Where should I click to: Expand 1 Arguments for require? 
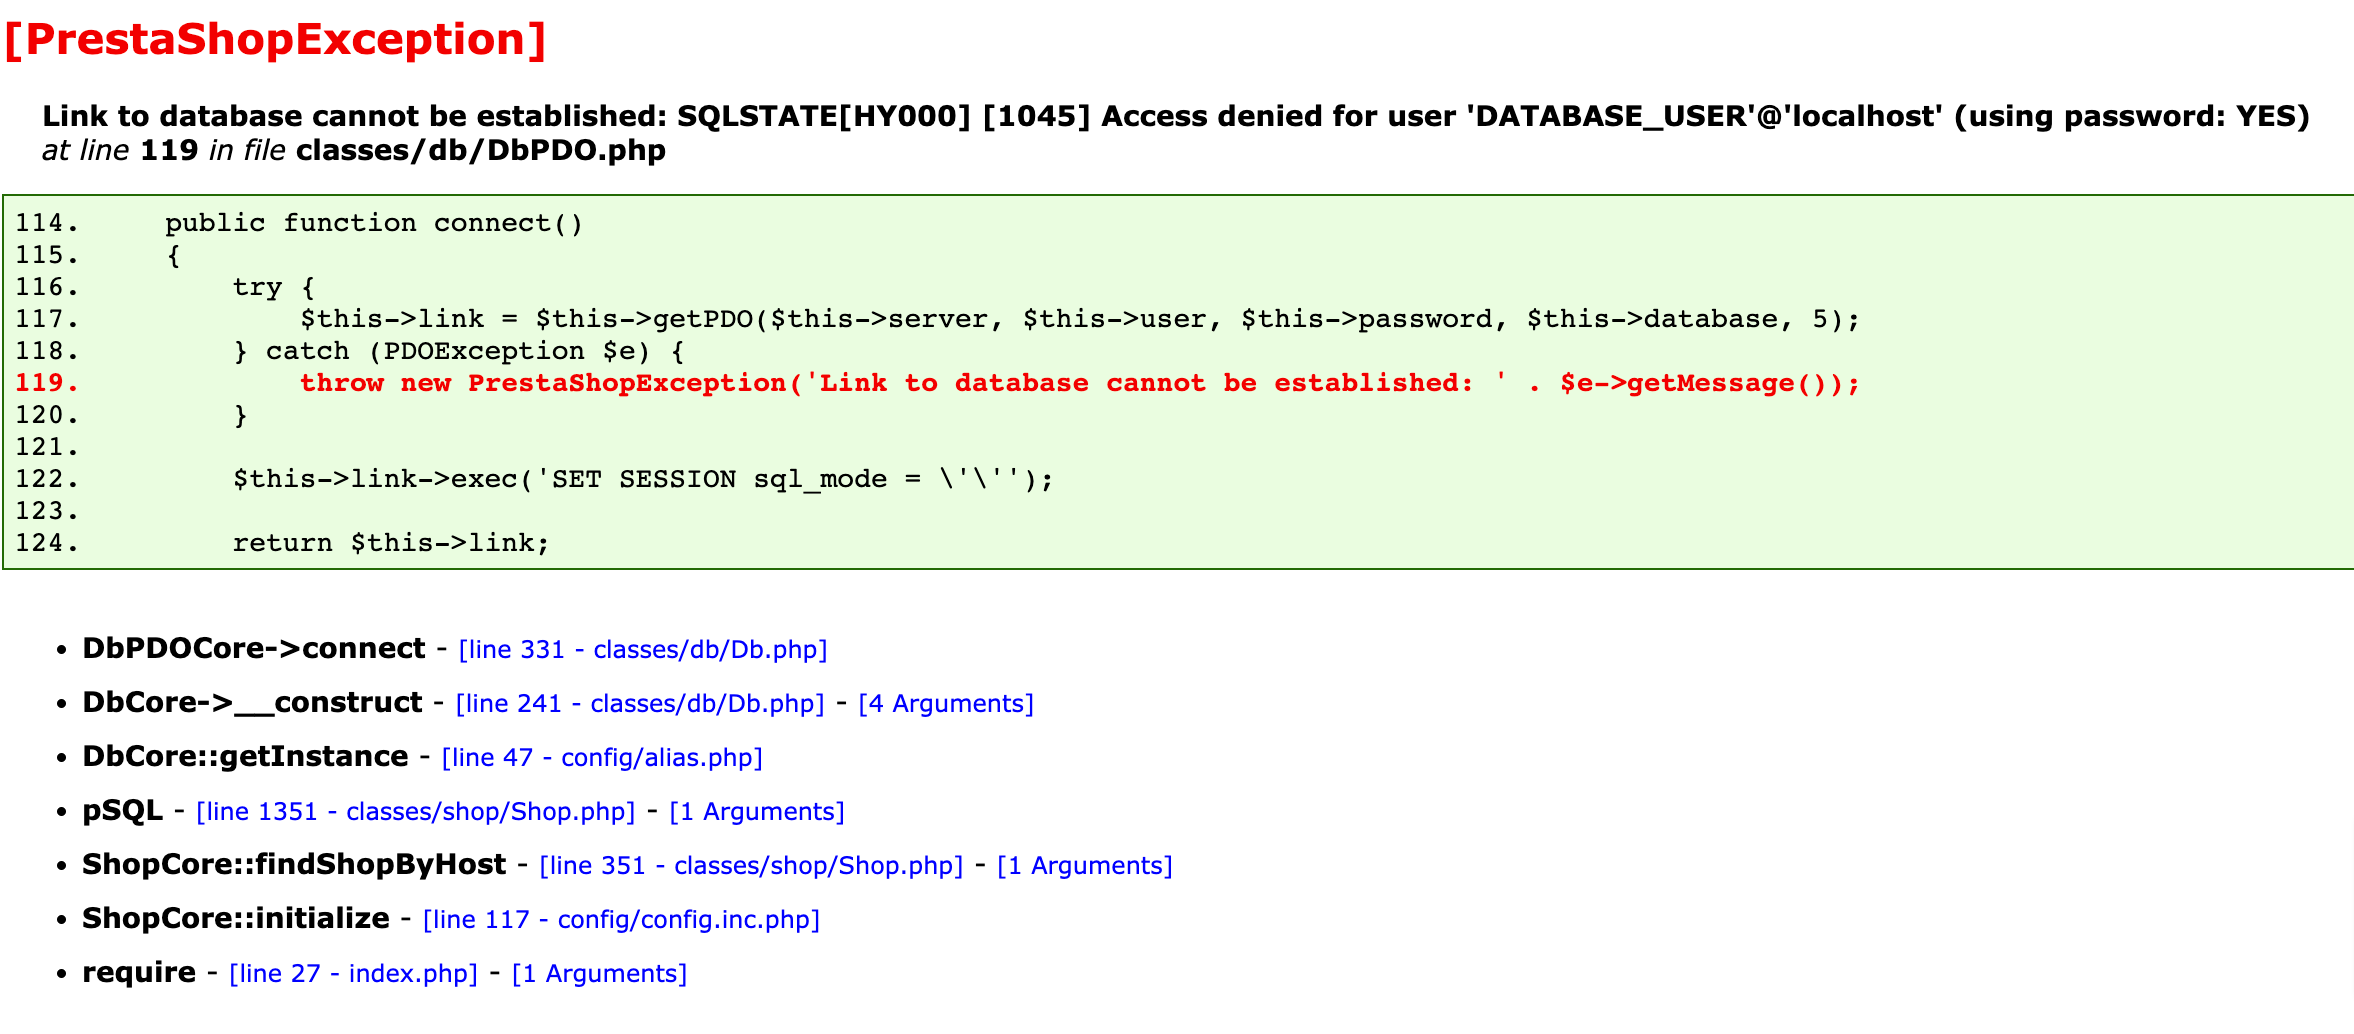coord(600,974)
